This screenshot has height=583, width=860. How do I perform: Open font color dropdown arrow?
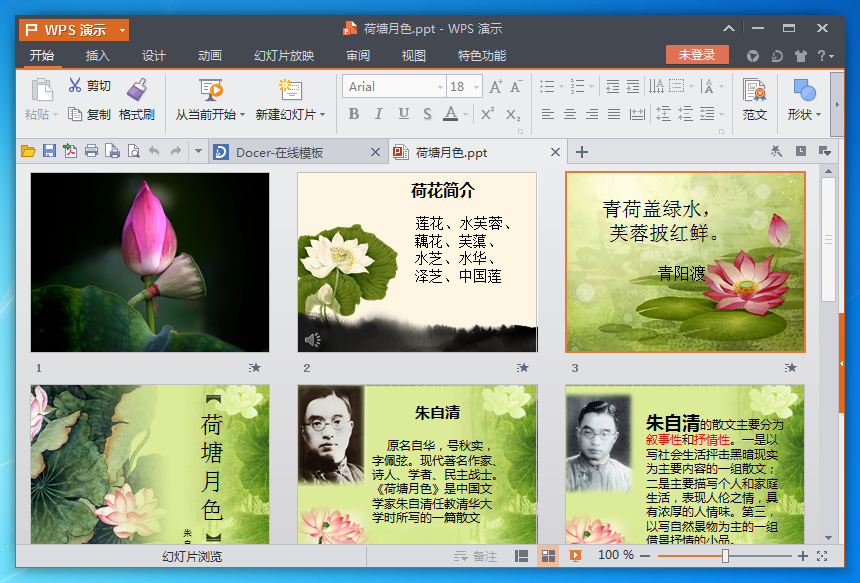point(466,114)
